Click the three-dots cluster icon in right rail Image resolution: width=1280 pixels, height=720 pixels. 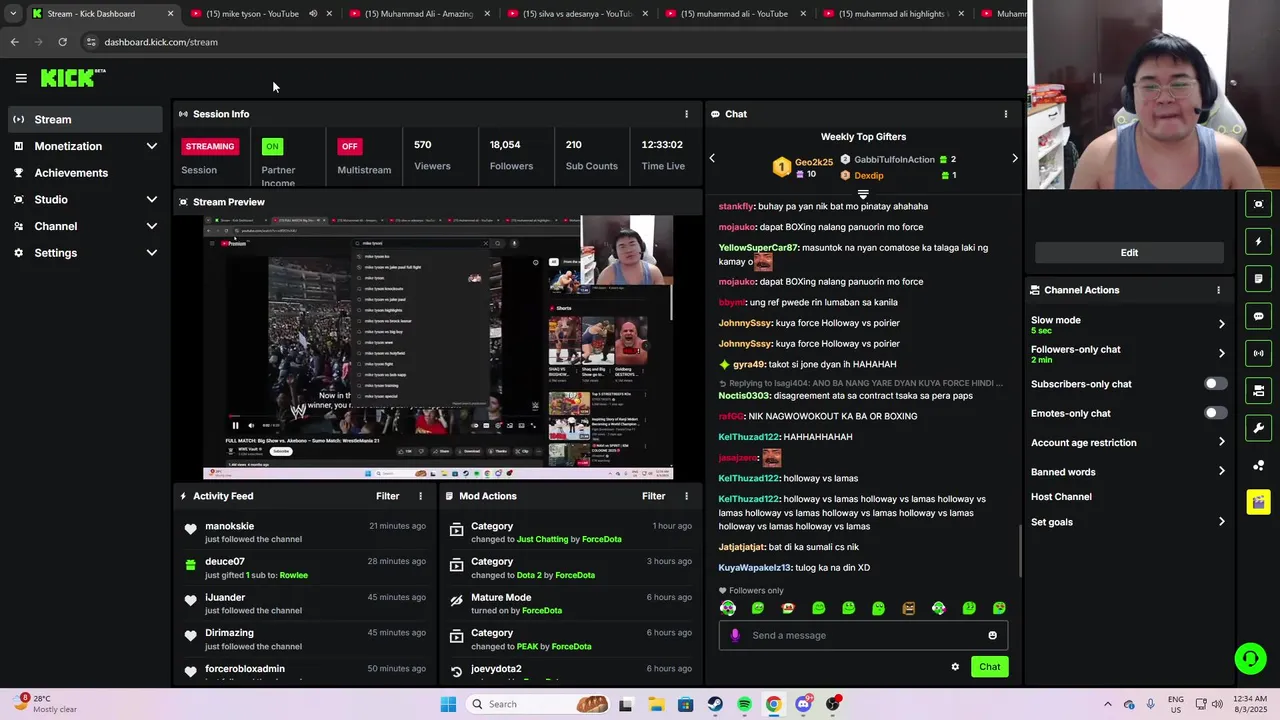tap(1258, 465)
